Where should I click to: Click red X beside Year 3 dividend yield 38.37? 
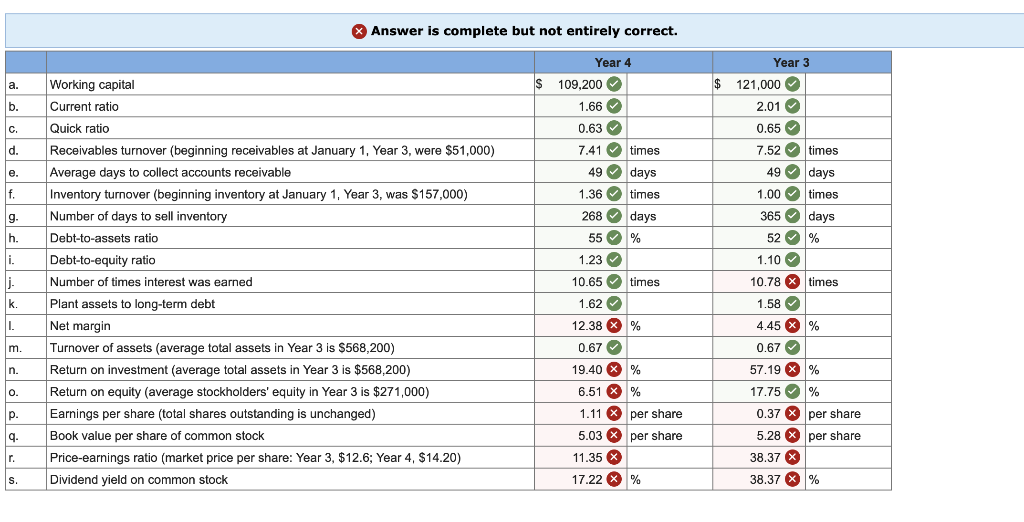click(792, 480)
